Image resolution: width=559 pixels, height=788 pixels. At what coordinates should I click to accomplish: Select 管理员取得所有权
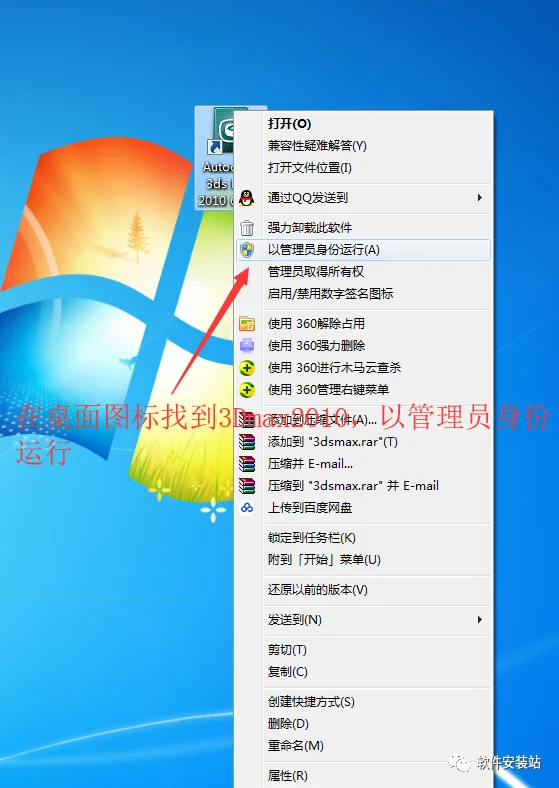click(363, 272)
